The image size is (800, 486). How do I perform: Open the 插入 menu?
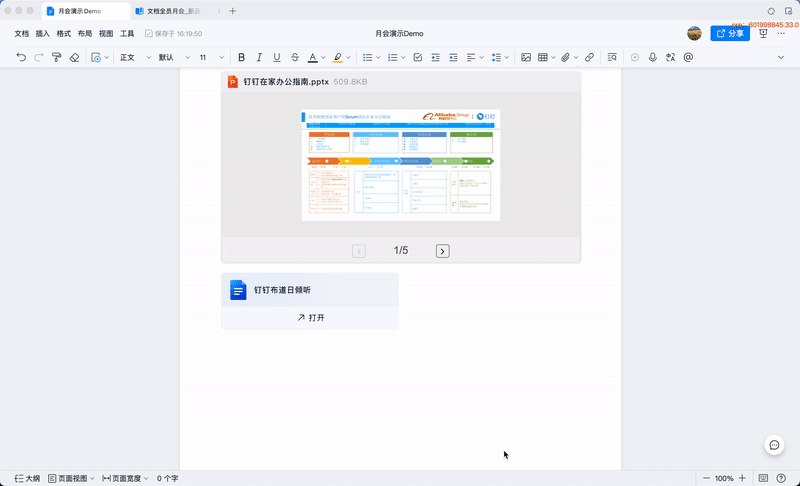coord(42,34)
